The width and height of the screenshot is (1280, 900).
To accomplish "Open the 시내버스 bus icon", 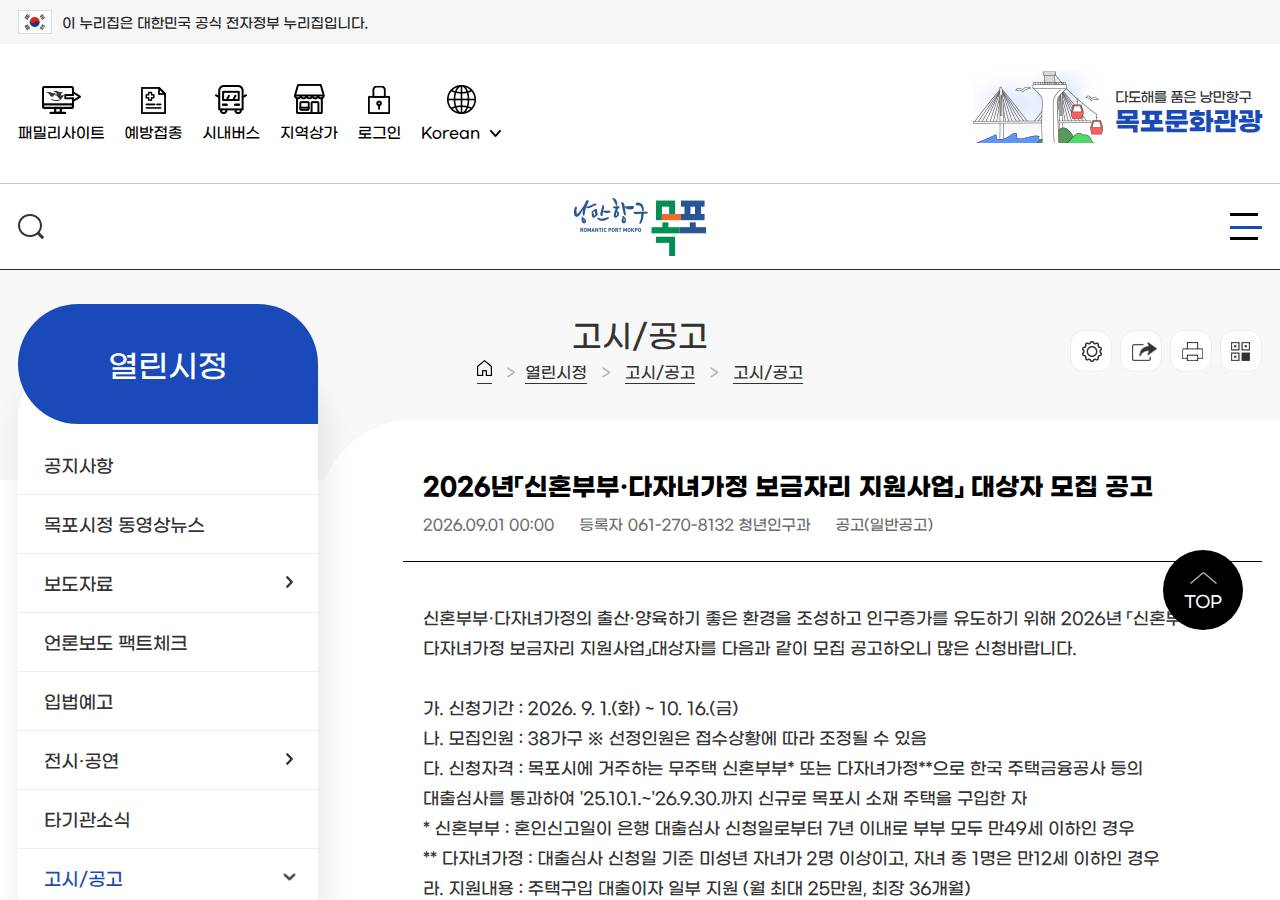I will 231,99.
